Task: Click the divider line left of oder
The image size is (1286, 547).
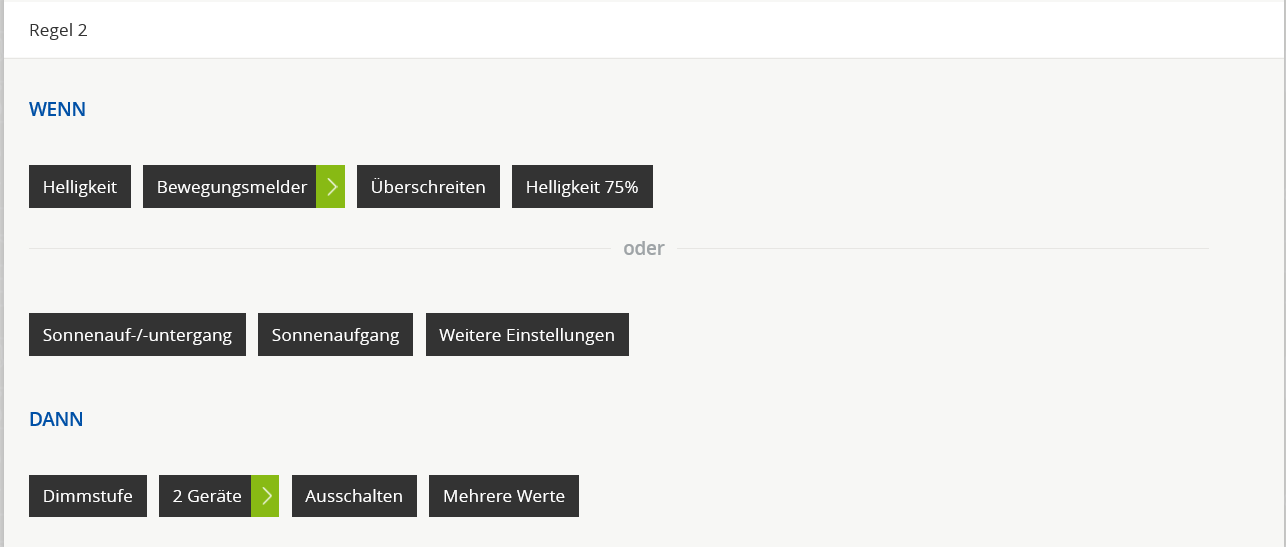Action: [x=320, y=248]
